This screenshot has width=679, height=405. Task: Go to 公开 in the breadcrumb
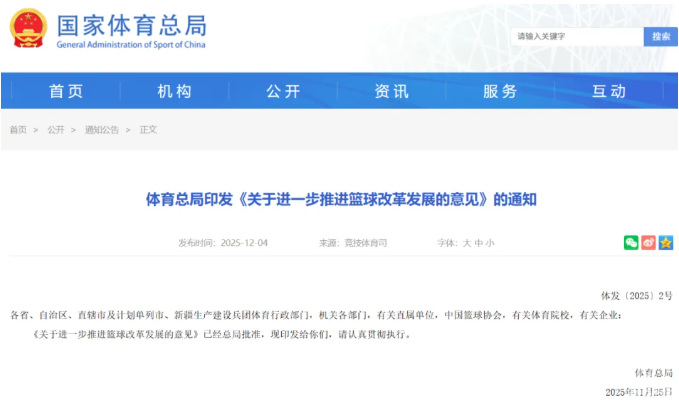pyautogui.click(x=56, y=130)
